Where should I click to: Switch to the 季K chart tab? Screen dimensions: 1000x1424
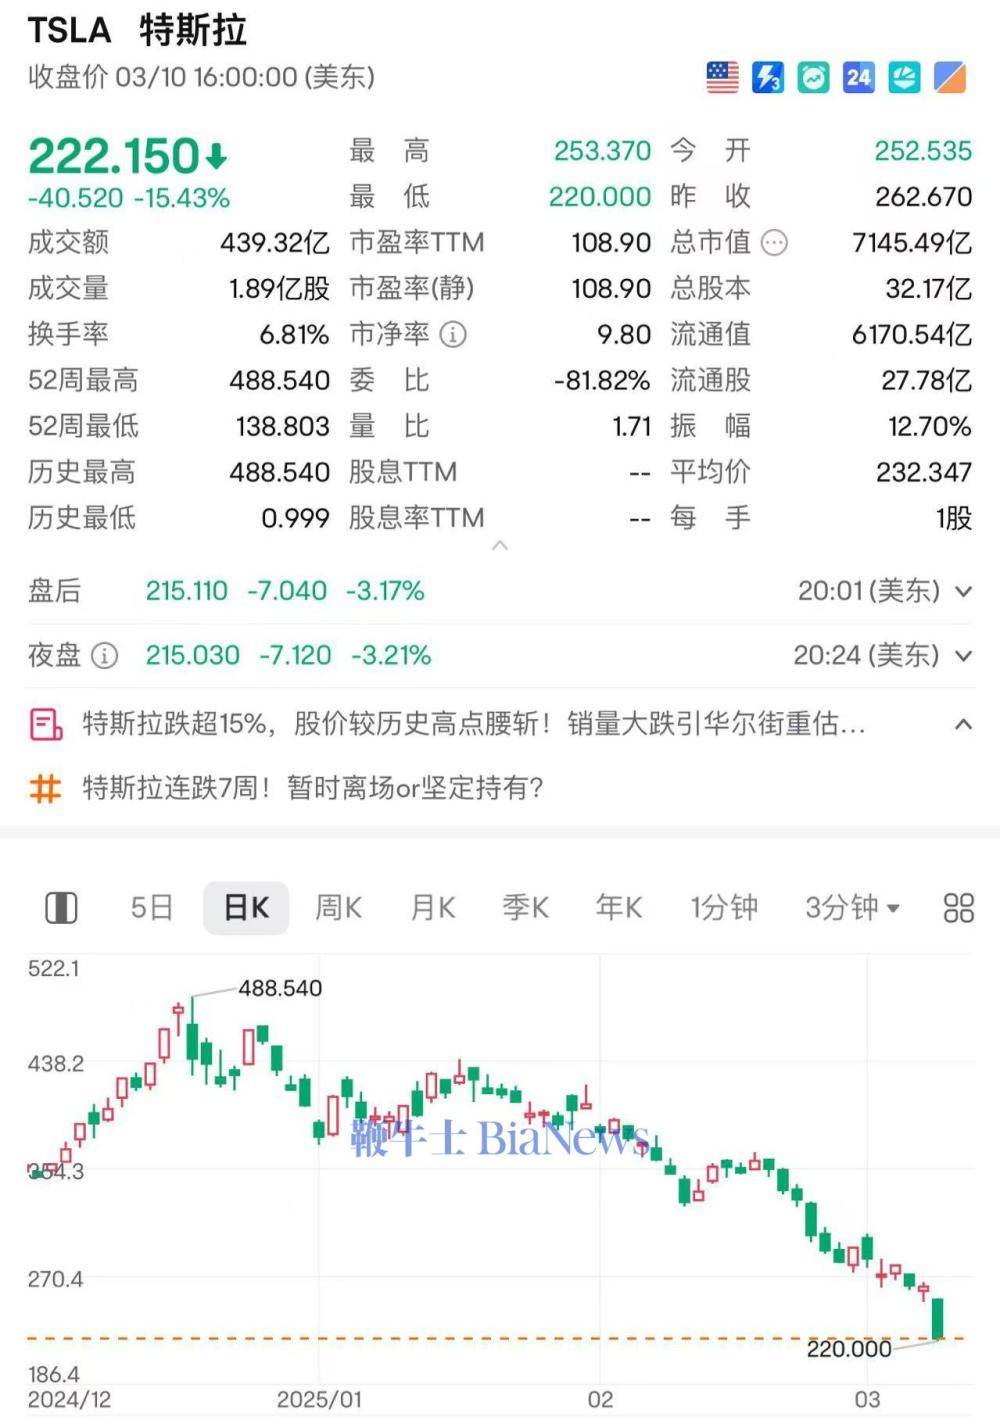(x=525, y=908)
